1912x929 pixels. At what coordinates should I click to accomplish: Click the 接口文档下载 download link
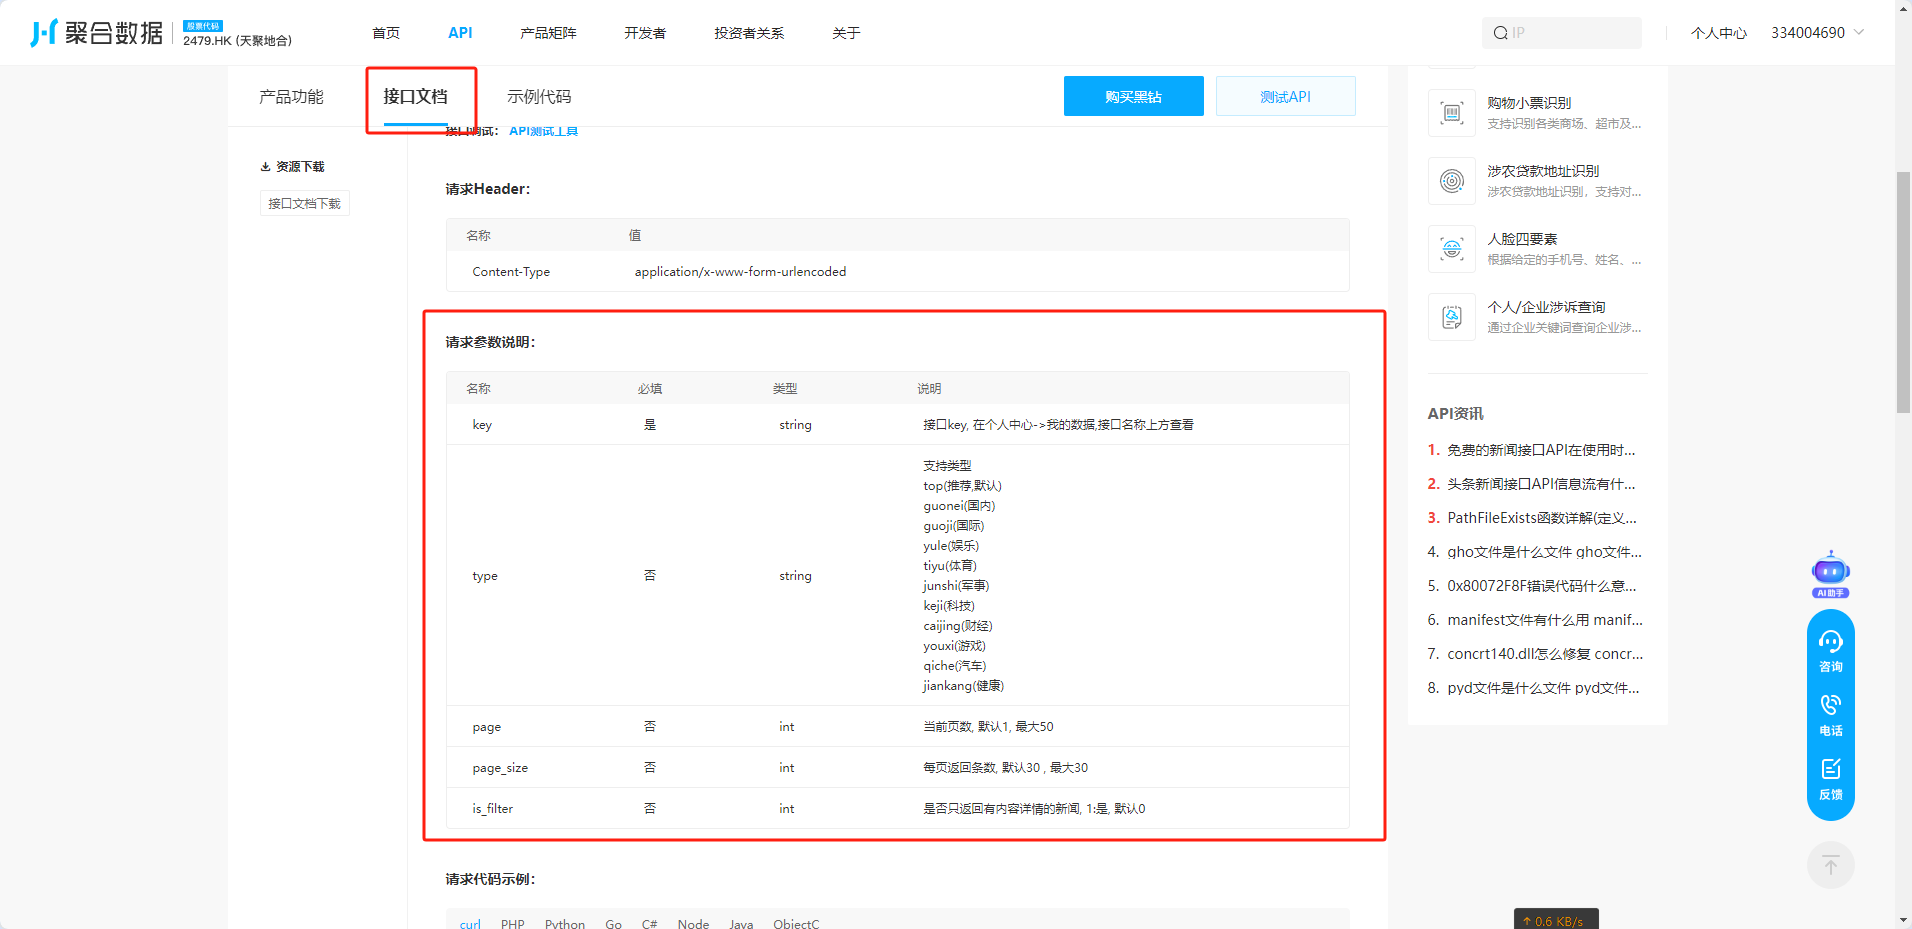pos(304,204)
